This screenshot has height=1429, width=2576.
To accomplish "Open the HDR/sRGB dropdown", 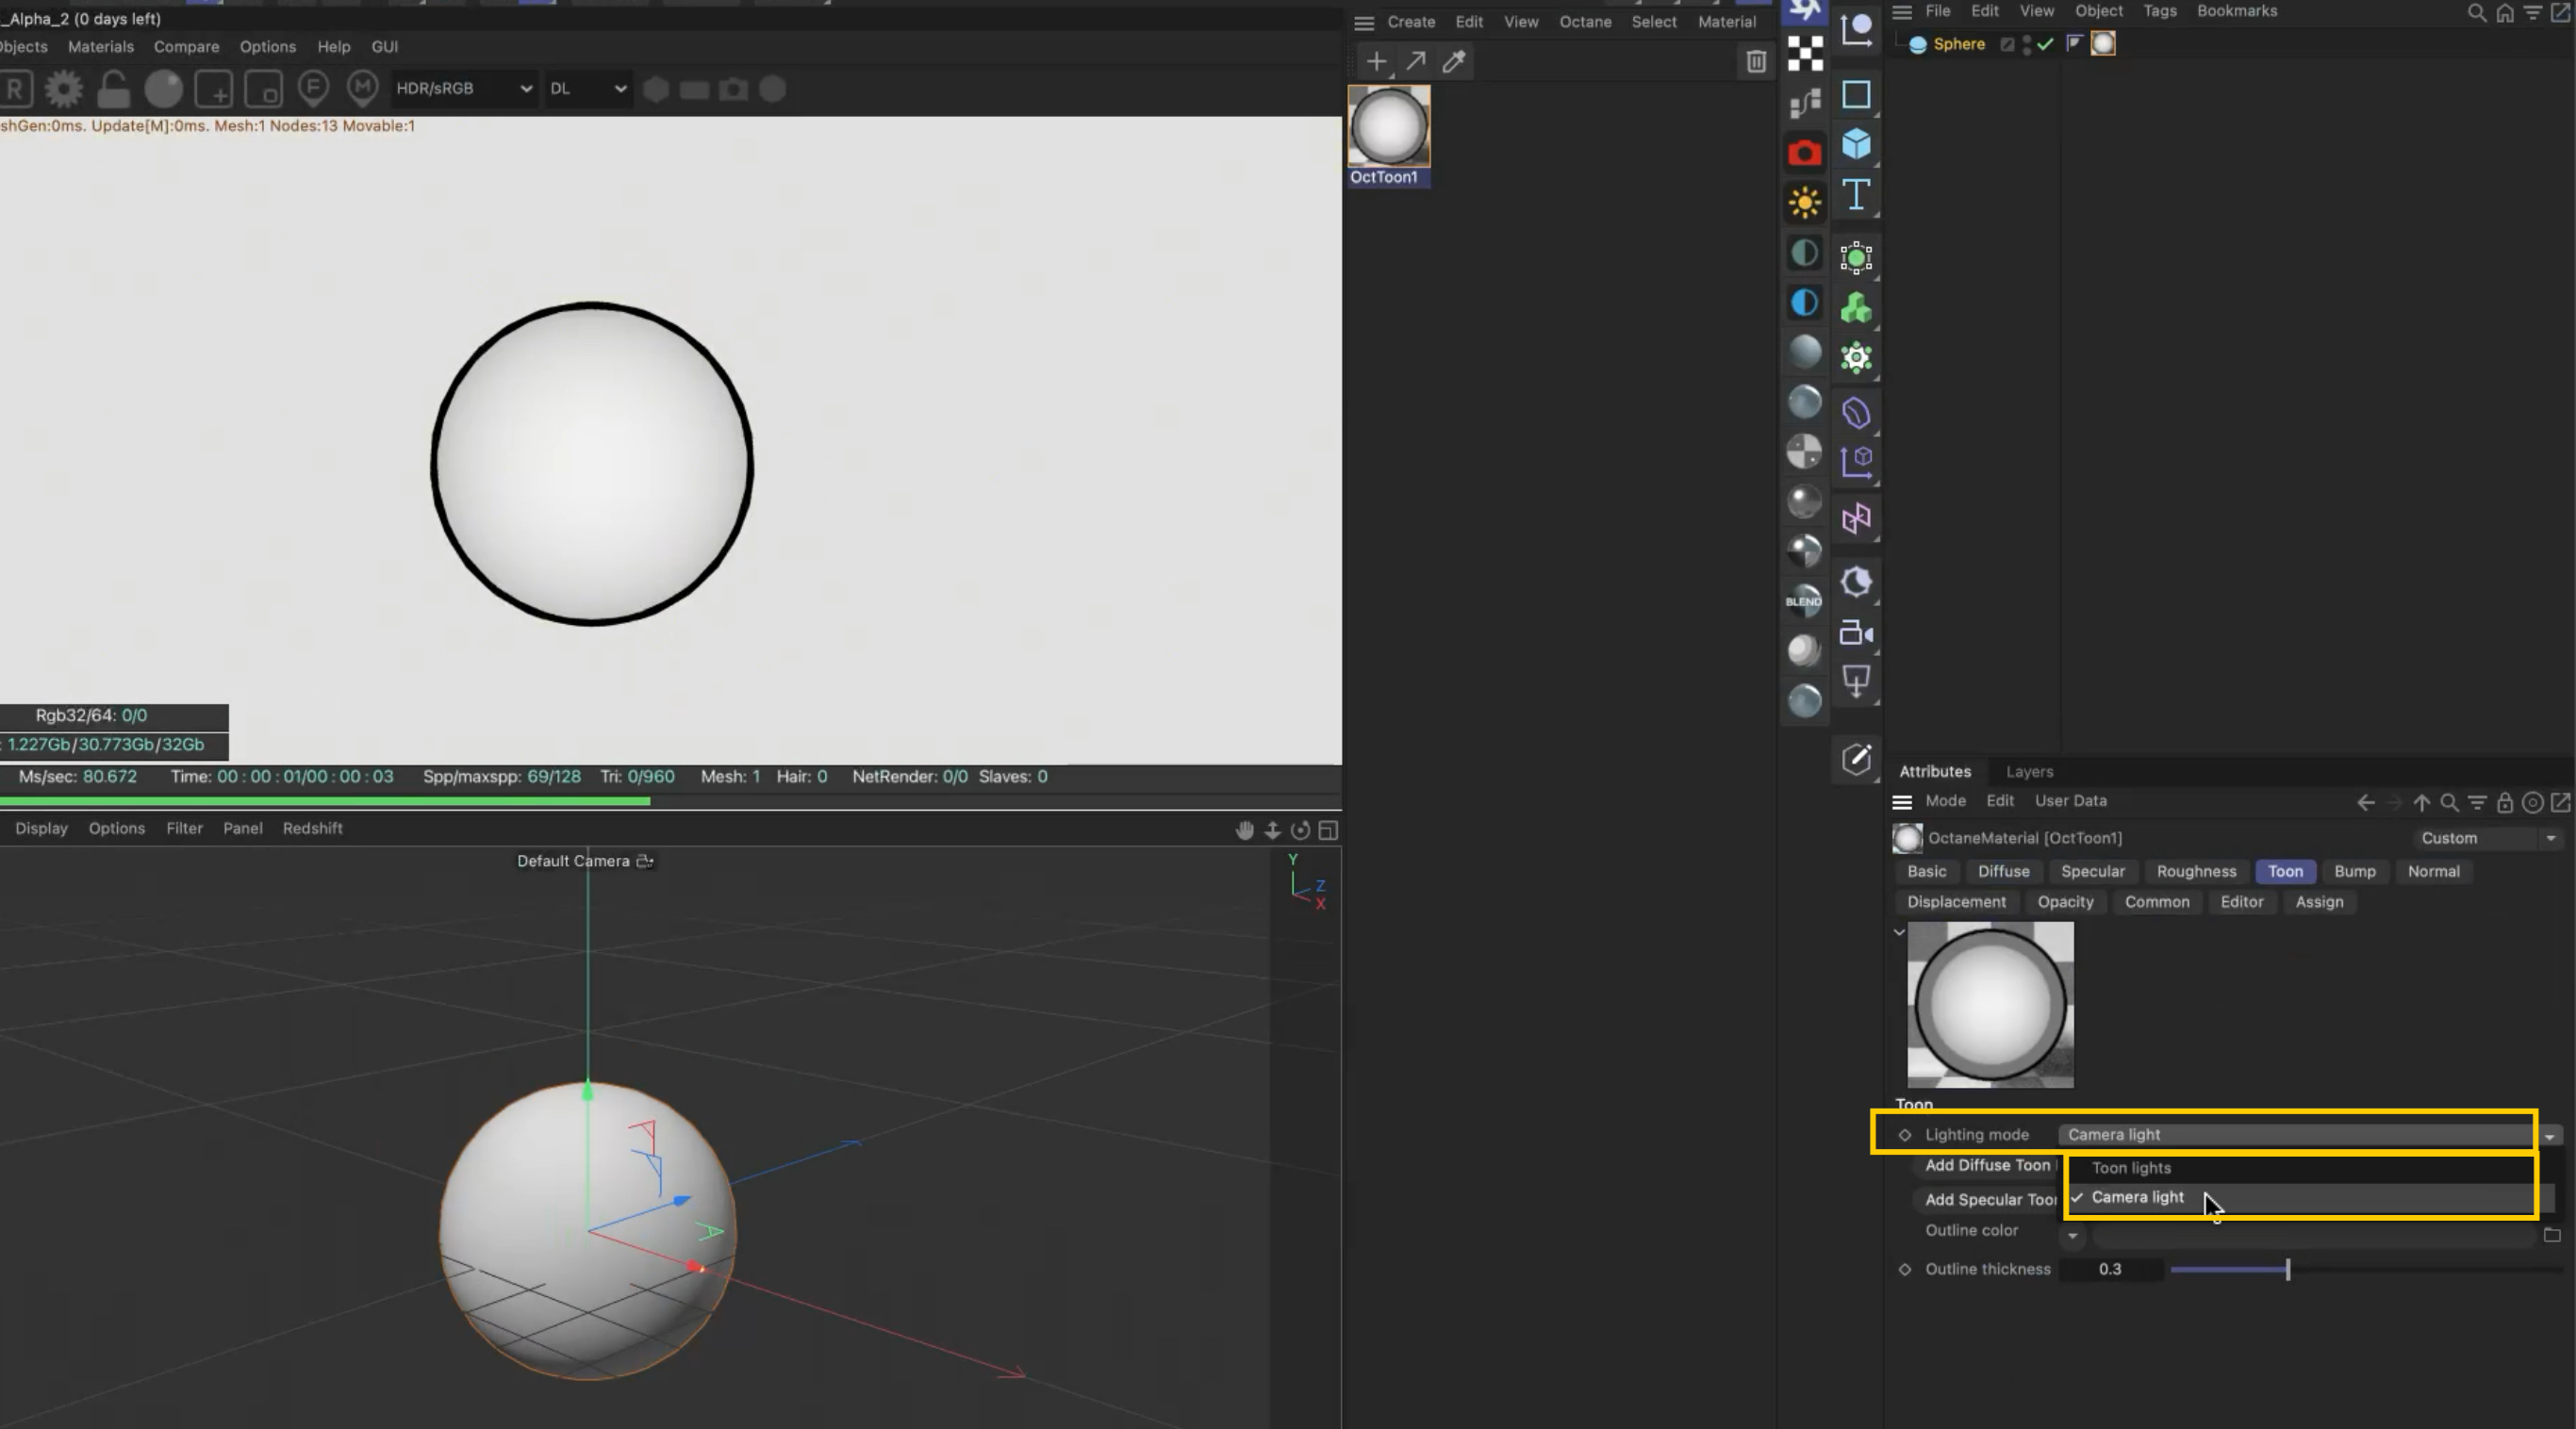I will click(x=463, y=89).
